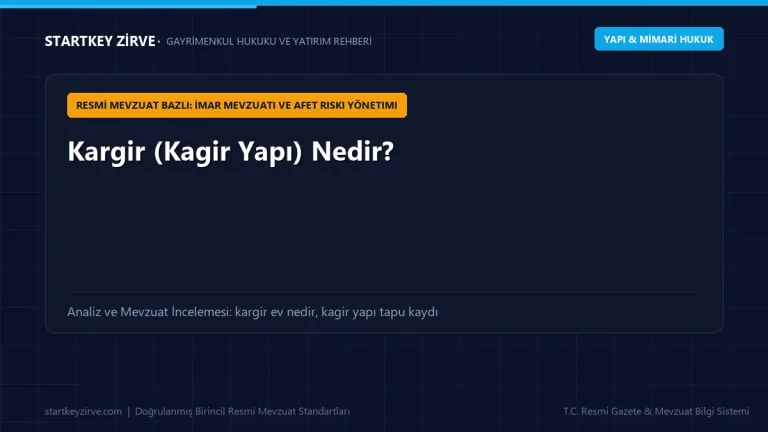Select the GAYRİMENKUL HUKUKU VE YATIRIM REHBERİ subtitle
Screen dimensions: 768x432
[269, 42]
